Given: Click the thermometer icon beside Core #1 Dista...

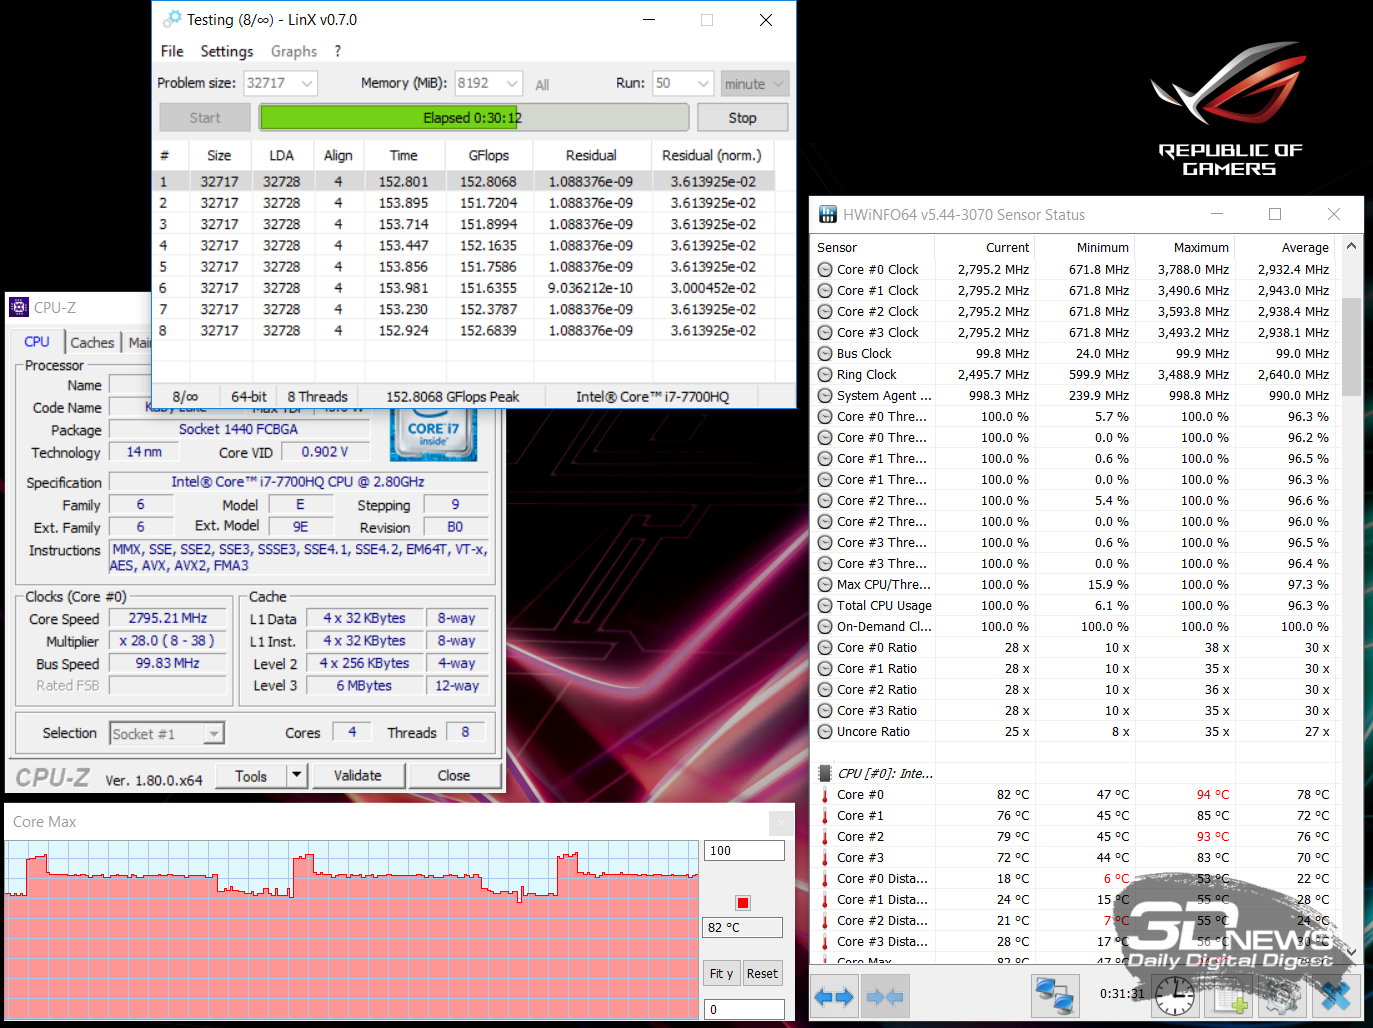Looking at the screenshot, I should point(825,900).
